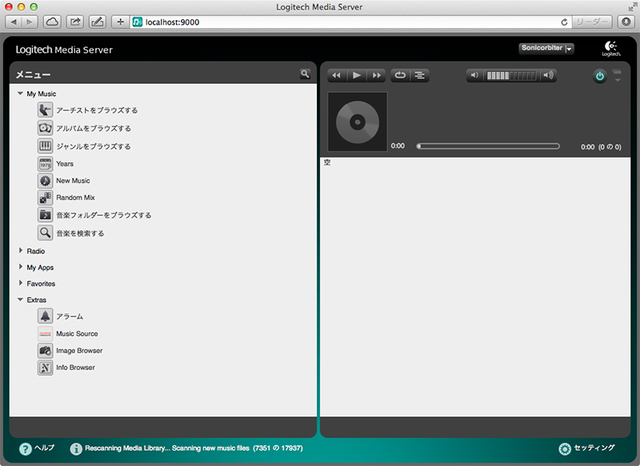The width and height of the screenshot is (640, 466).
Task: Click the ヘルプ help link
Action: pos(44,448)
